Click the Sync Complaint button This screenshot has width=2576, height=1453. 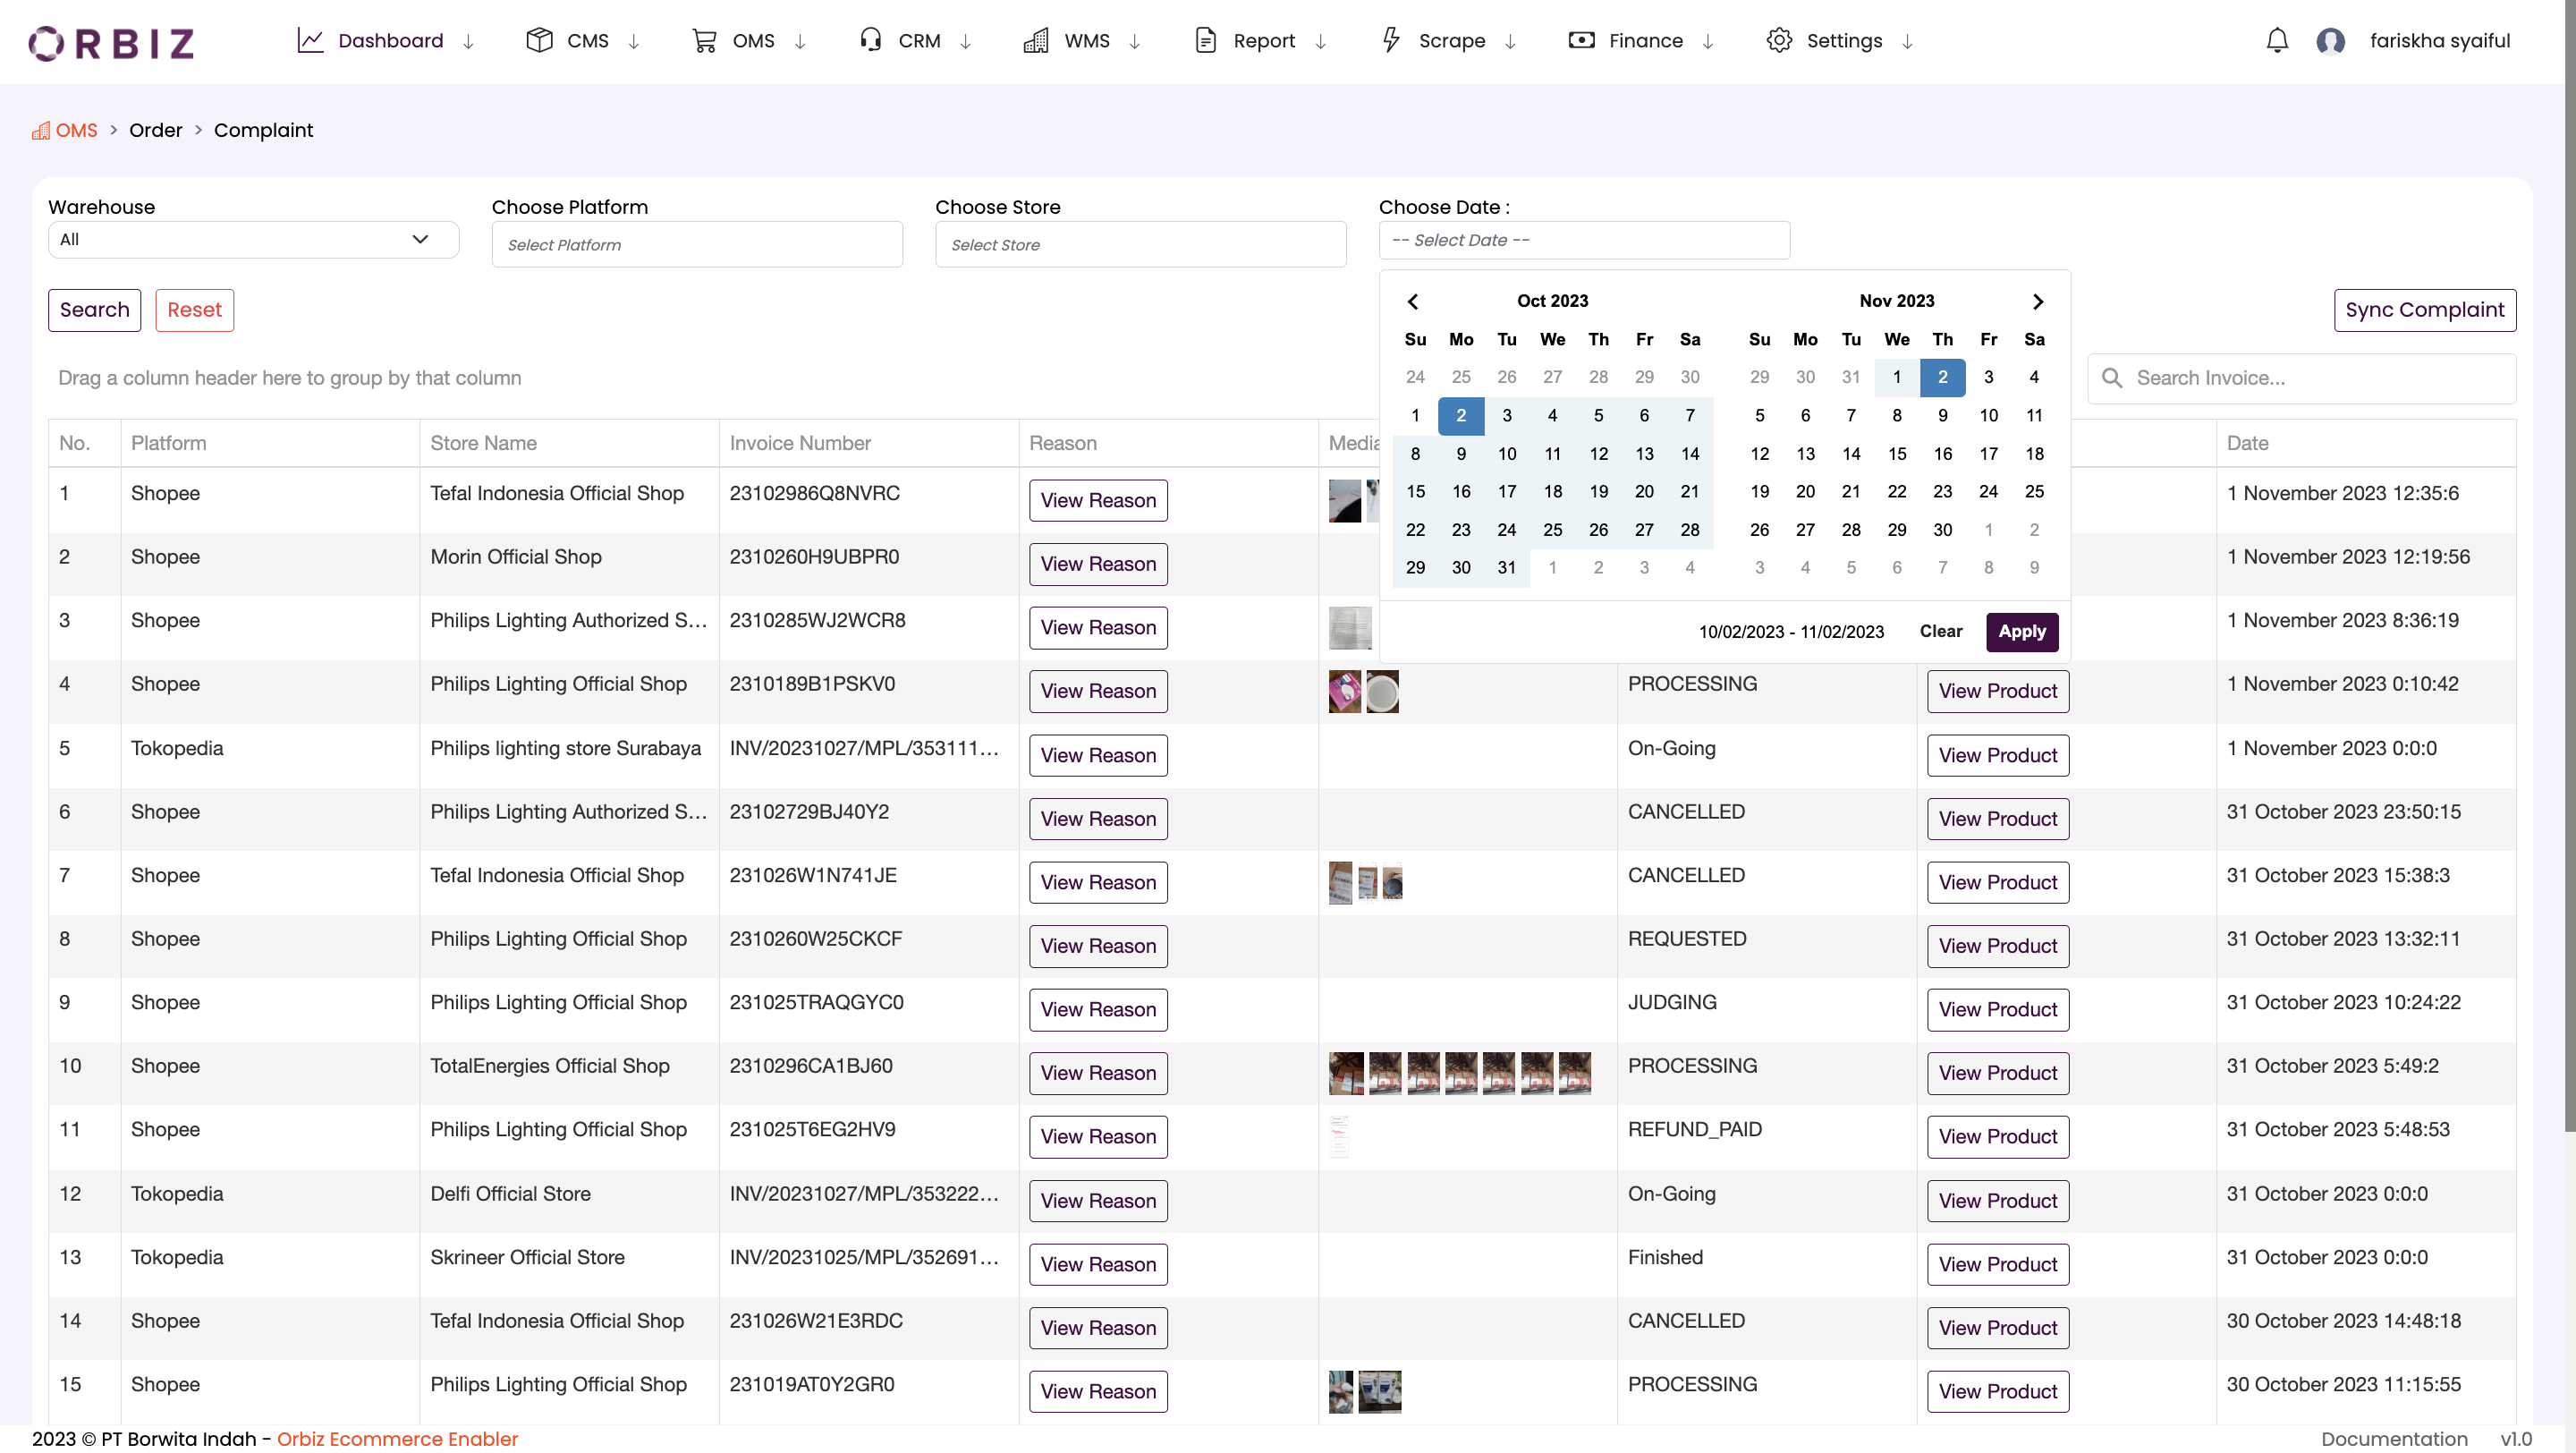click(2424, 310)
